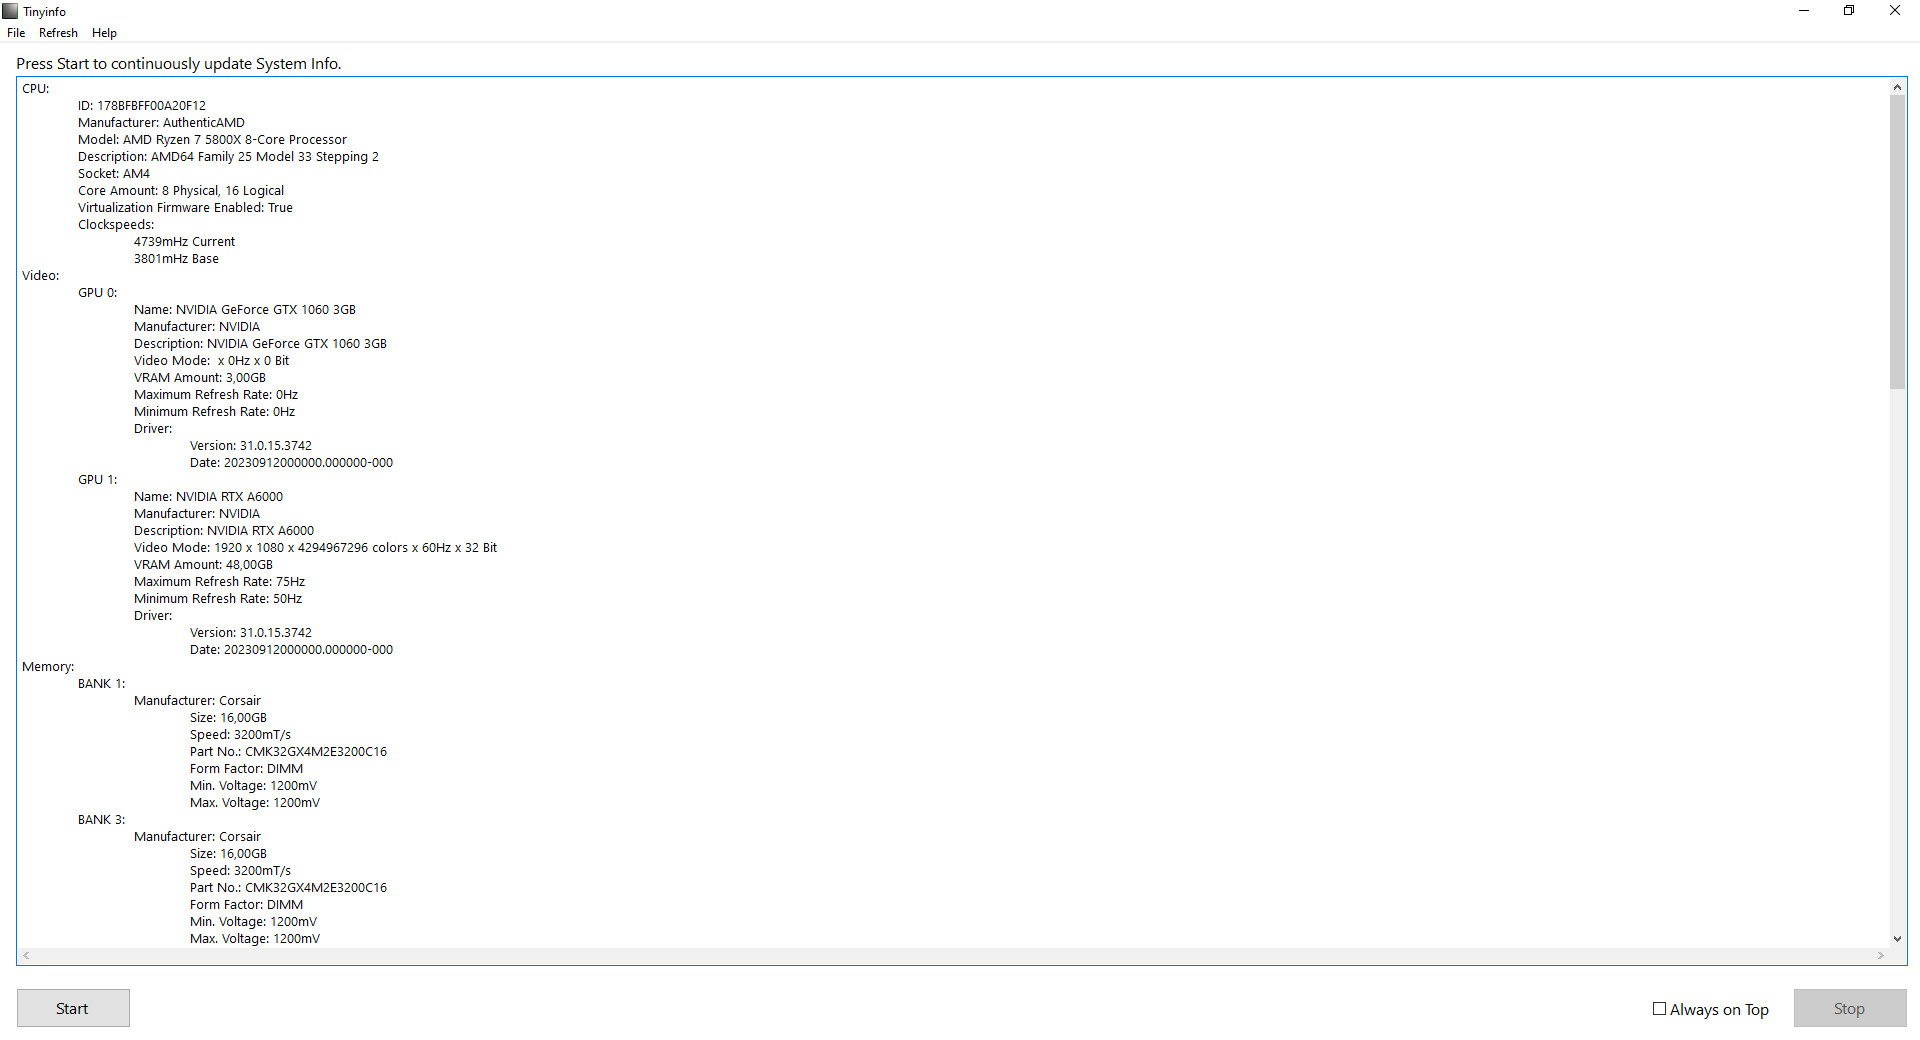1920x1040 pixels.
Task: Click the vertical scrollbar thumb
Action: [x=1897, y=242]
